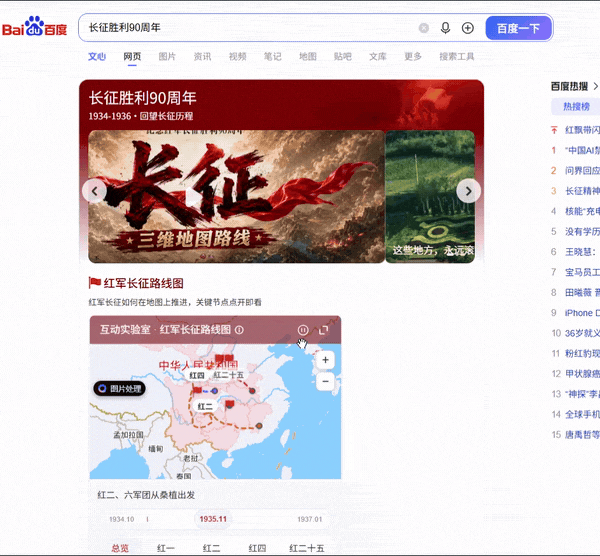Viewport: 600px width, 556px height.
Task: Switch to the 红四 route tab
Action: (x=257, y=548)
